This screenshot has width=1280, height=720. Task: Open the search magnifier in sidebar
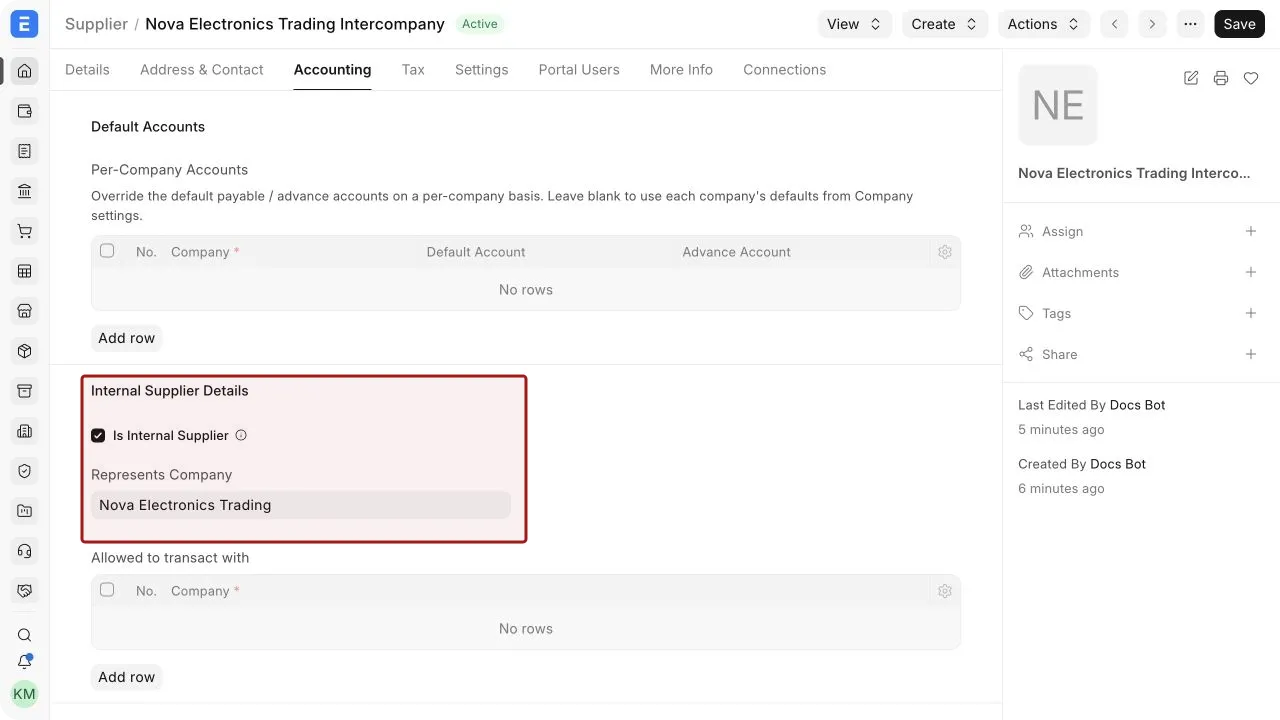(x=25, y=635)
